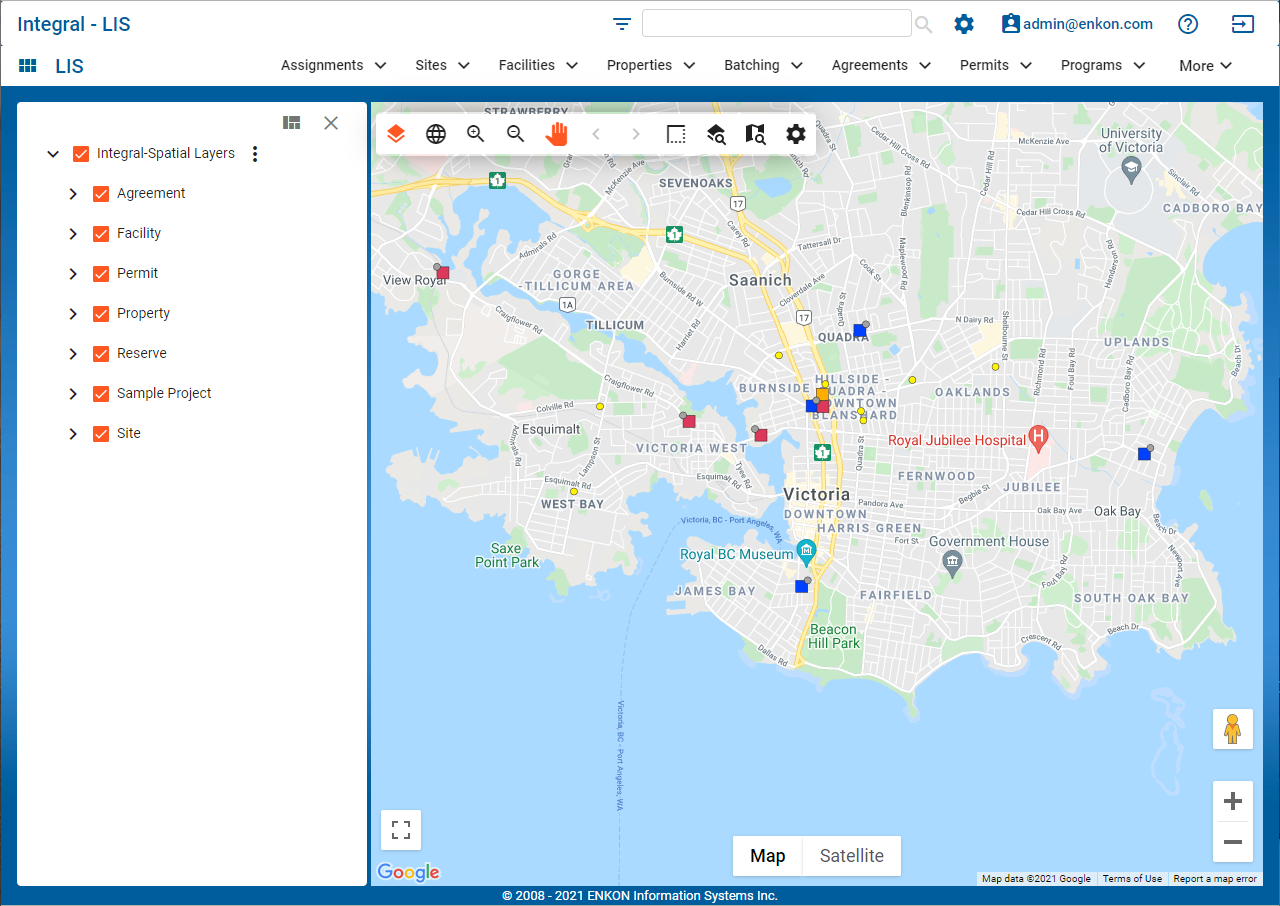Open the More menu

point(1205,66)
